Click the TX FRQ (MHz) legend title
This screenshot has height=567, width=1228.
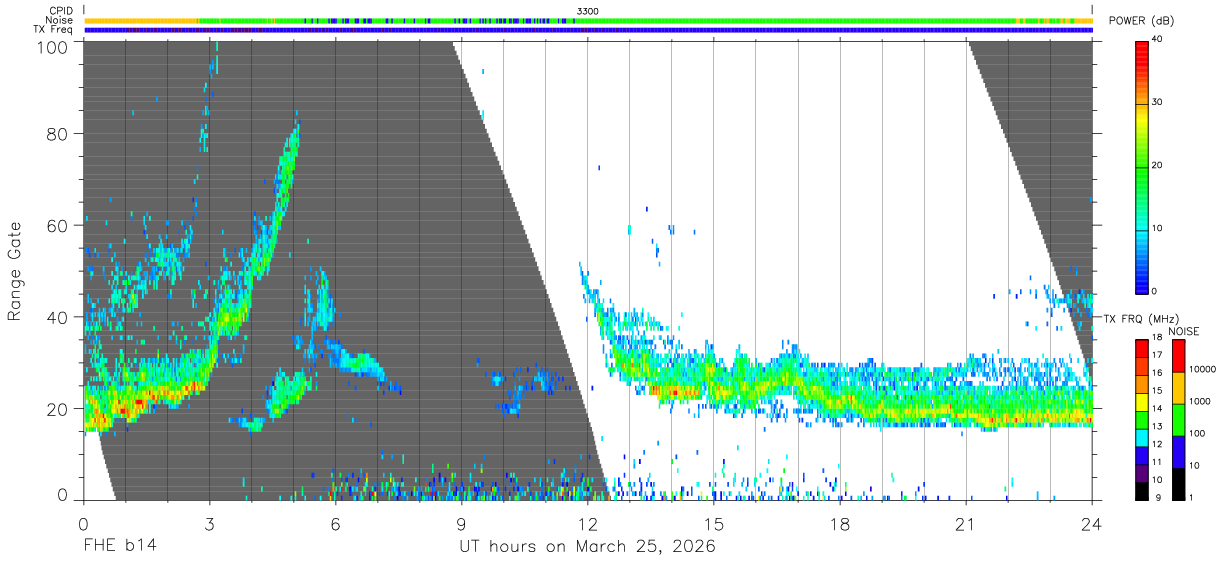coord(1141,319)
